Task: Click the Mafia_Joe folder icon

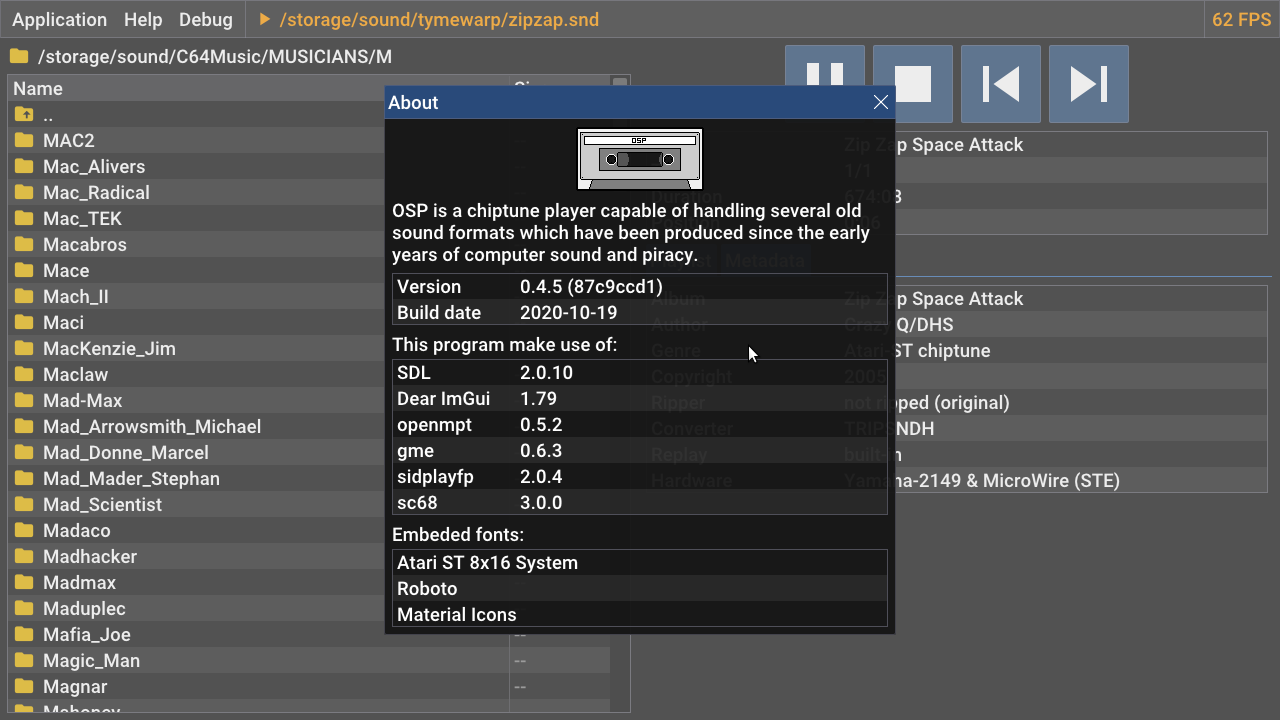Action: tap(24, 635)
